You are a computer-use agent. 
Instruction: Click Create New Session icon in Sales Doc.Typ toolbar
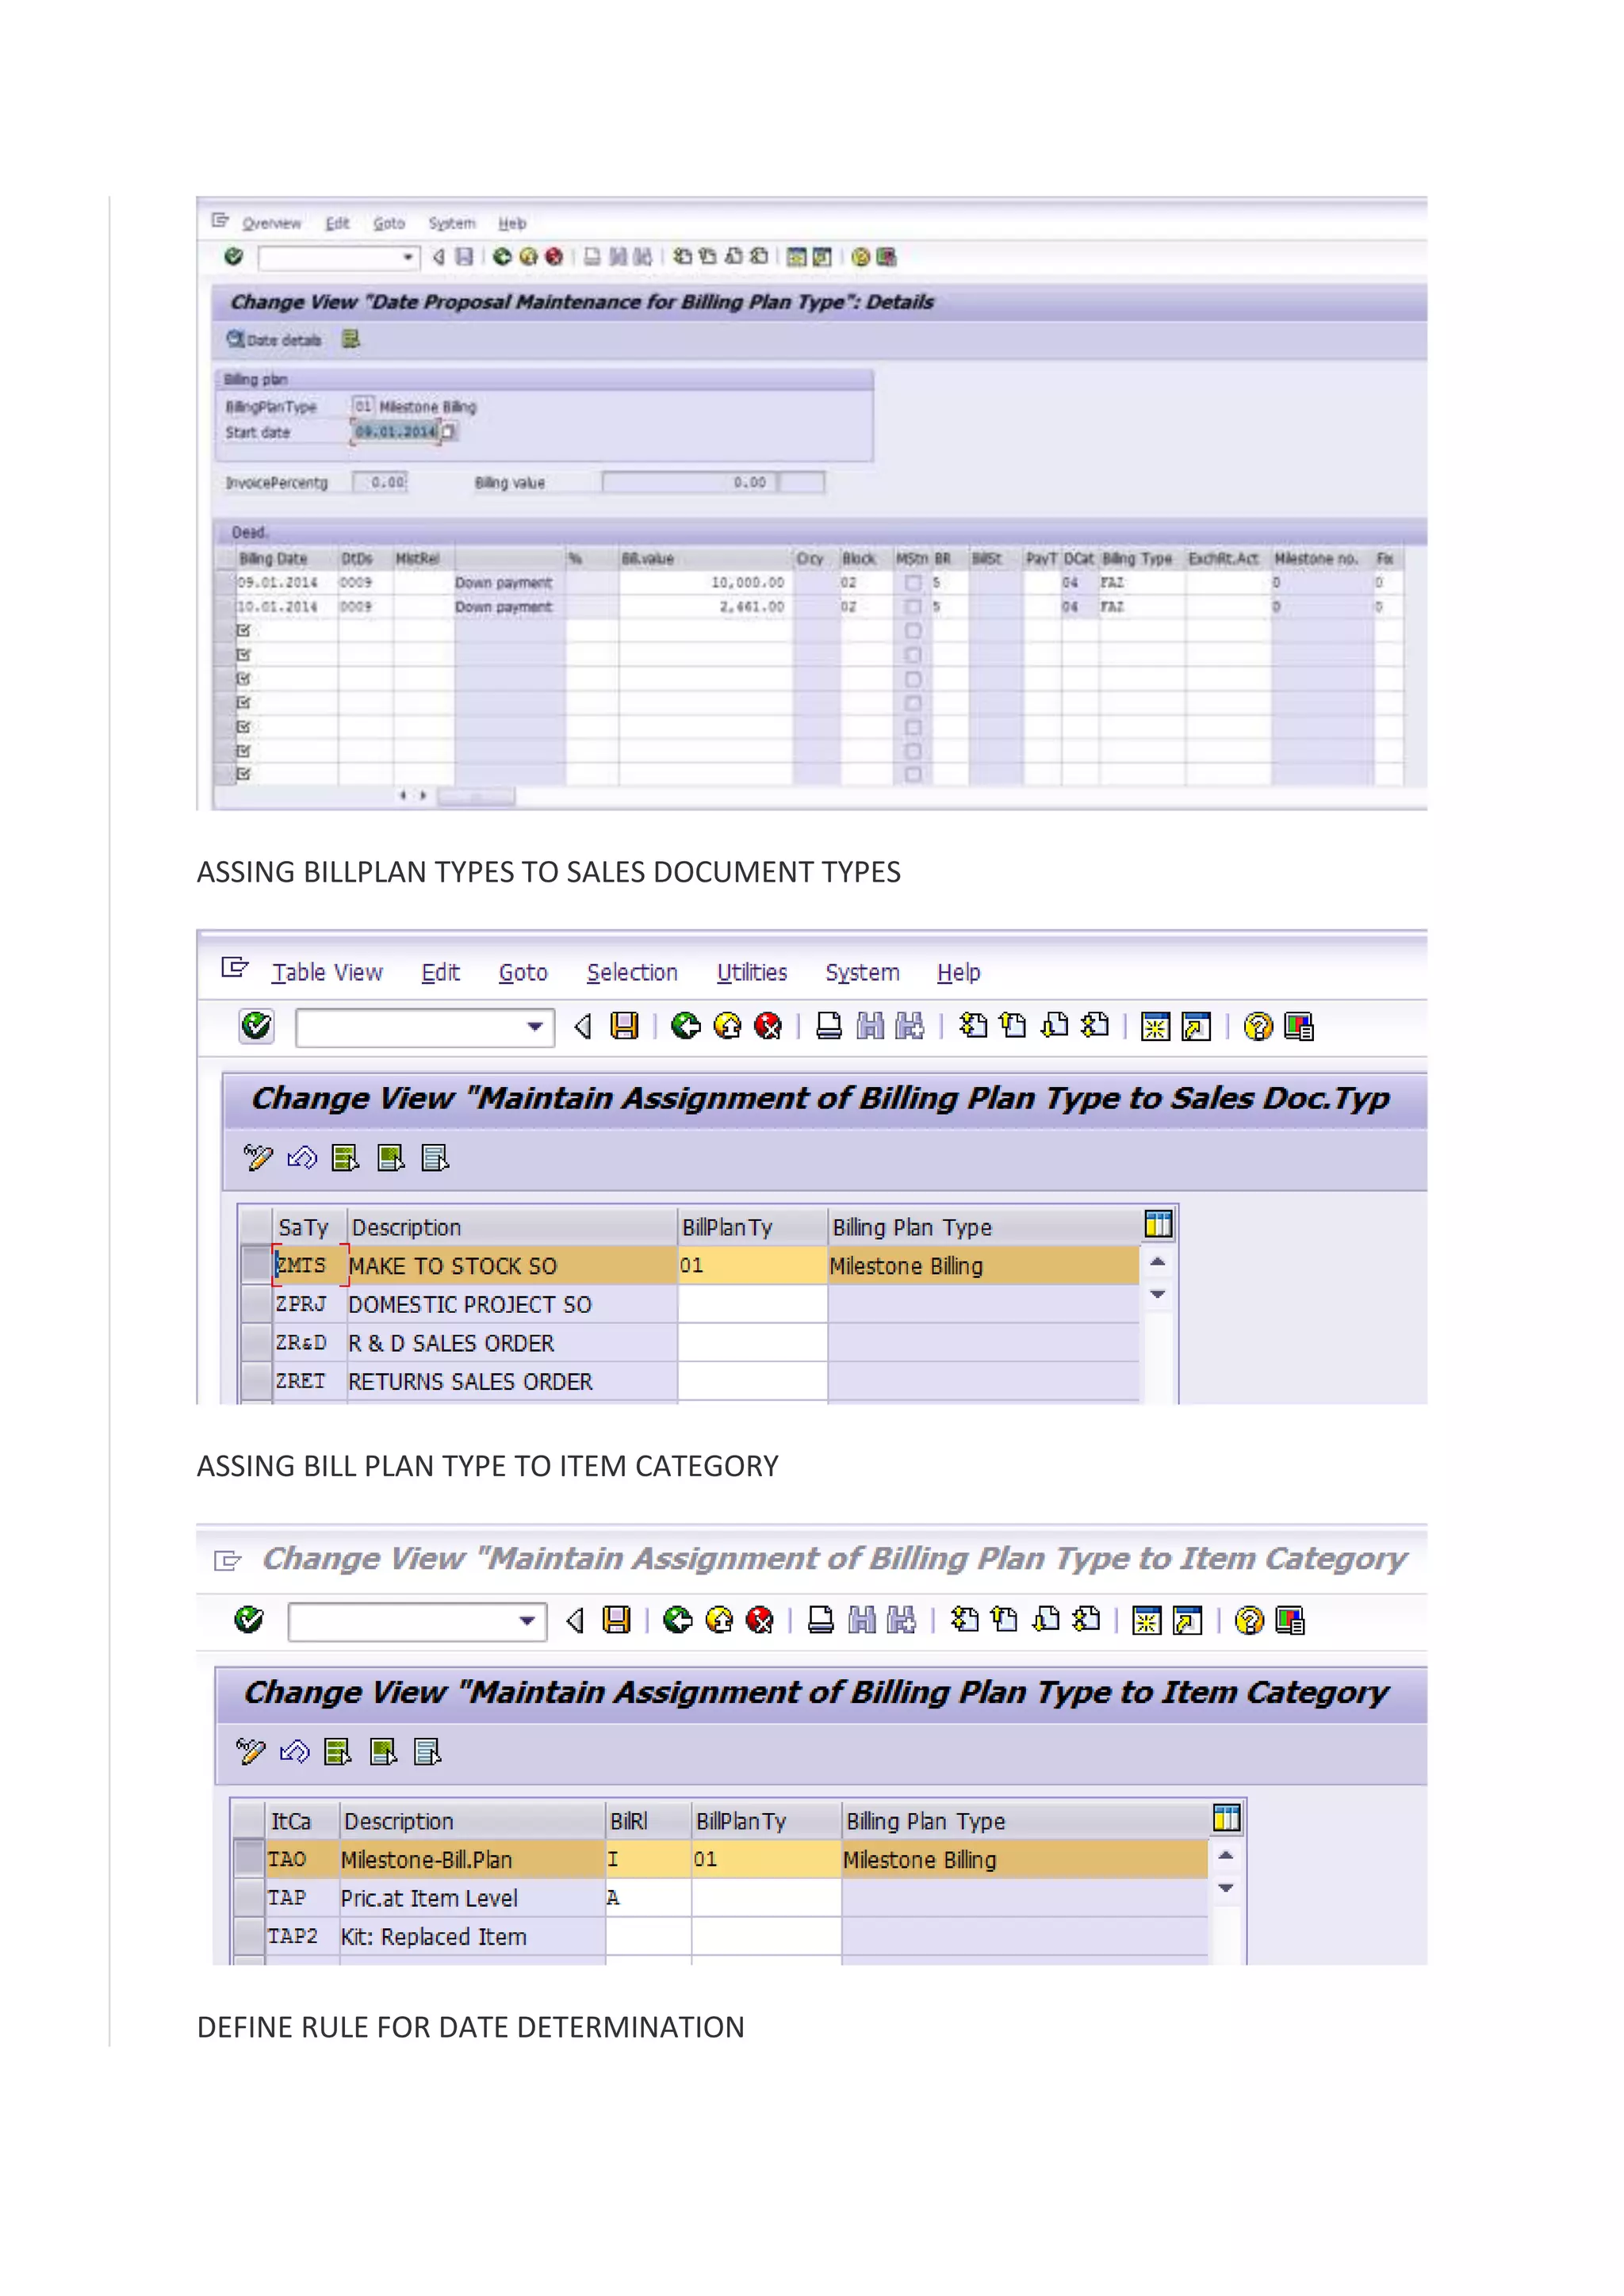1155,1026
